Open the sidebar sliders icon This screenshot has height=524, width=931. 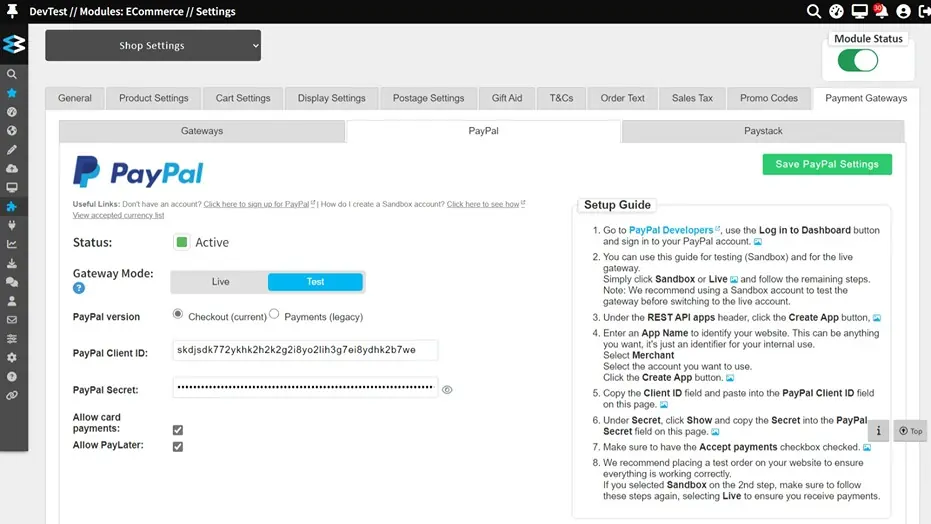click(x=12, y=339)
